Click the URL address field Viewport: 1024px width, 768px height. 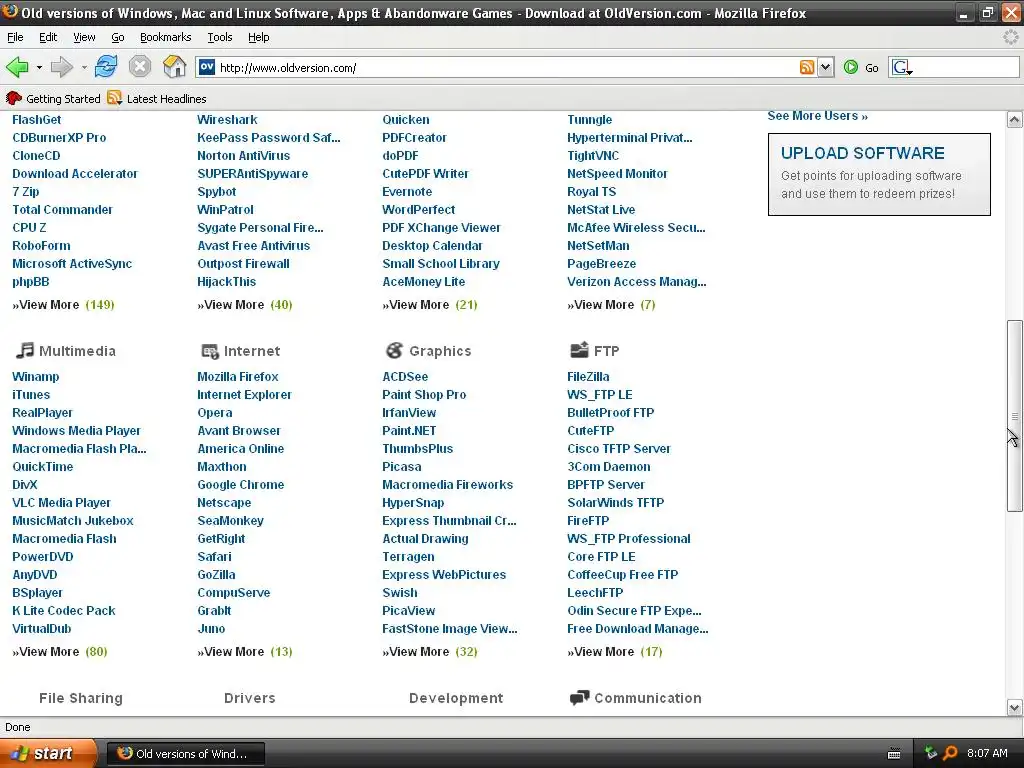(506, 67)
